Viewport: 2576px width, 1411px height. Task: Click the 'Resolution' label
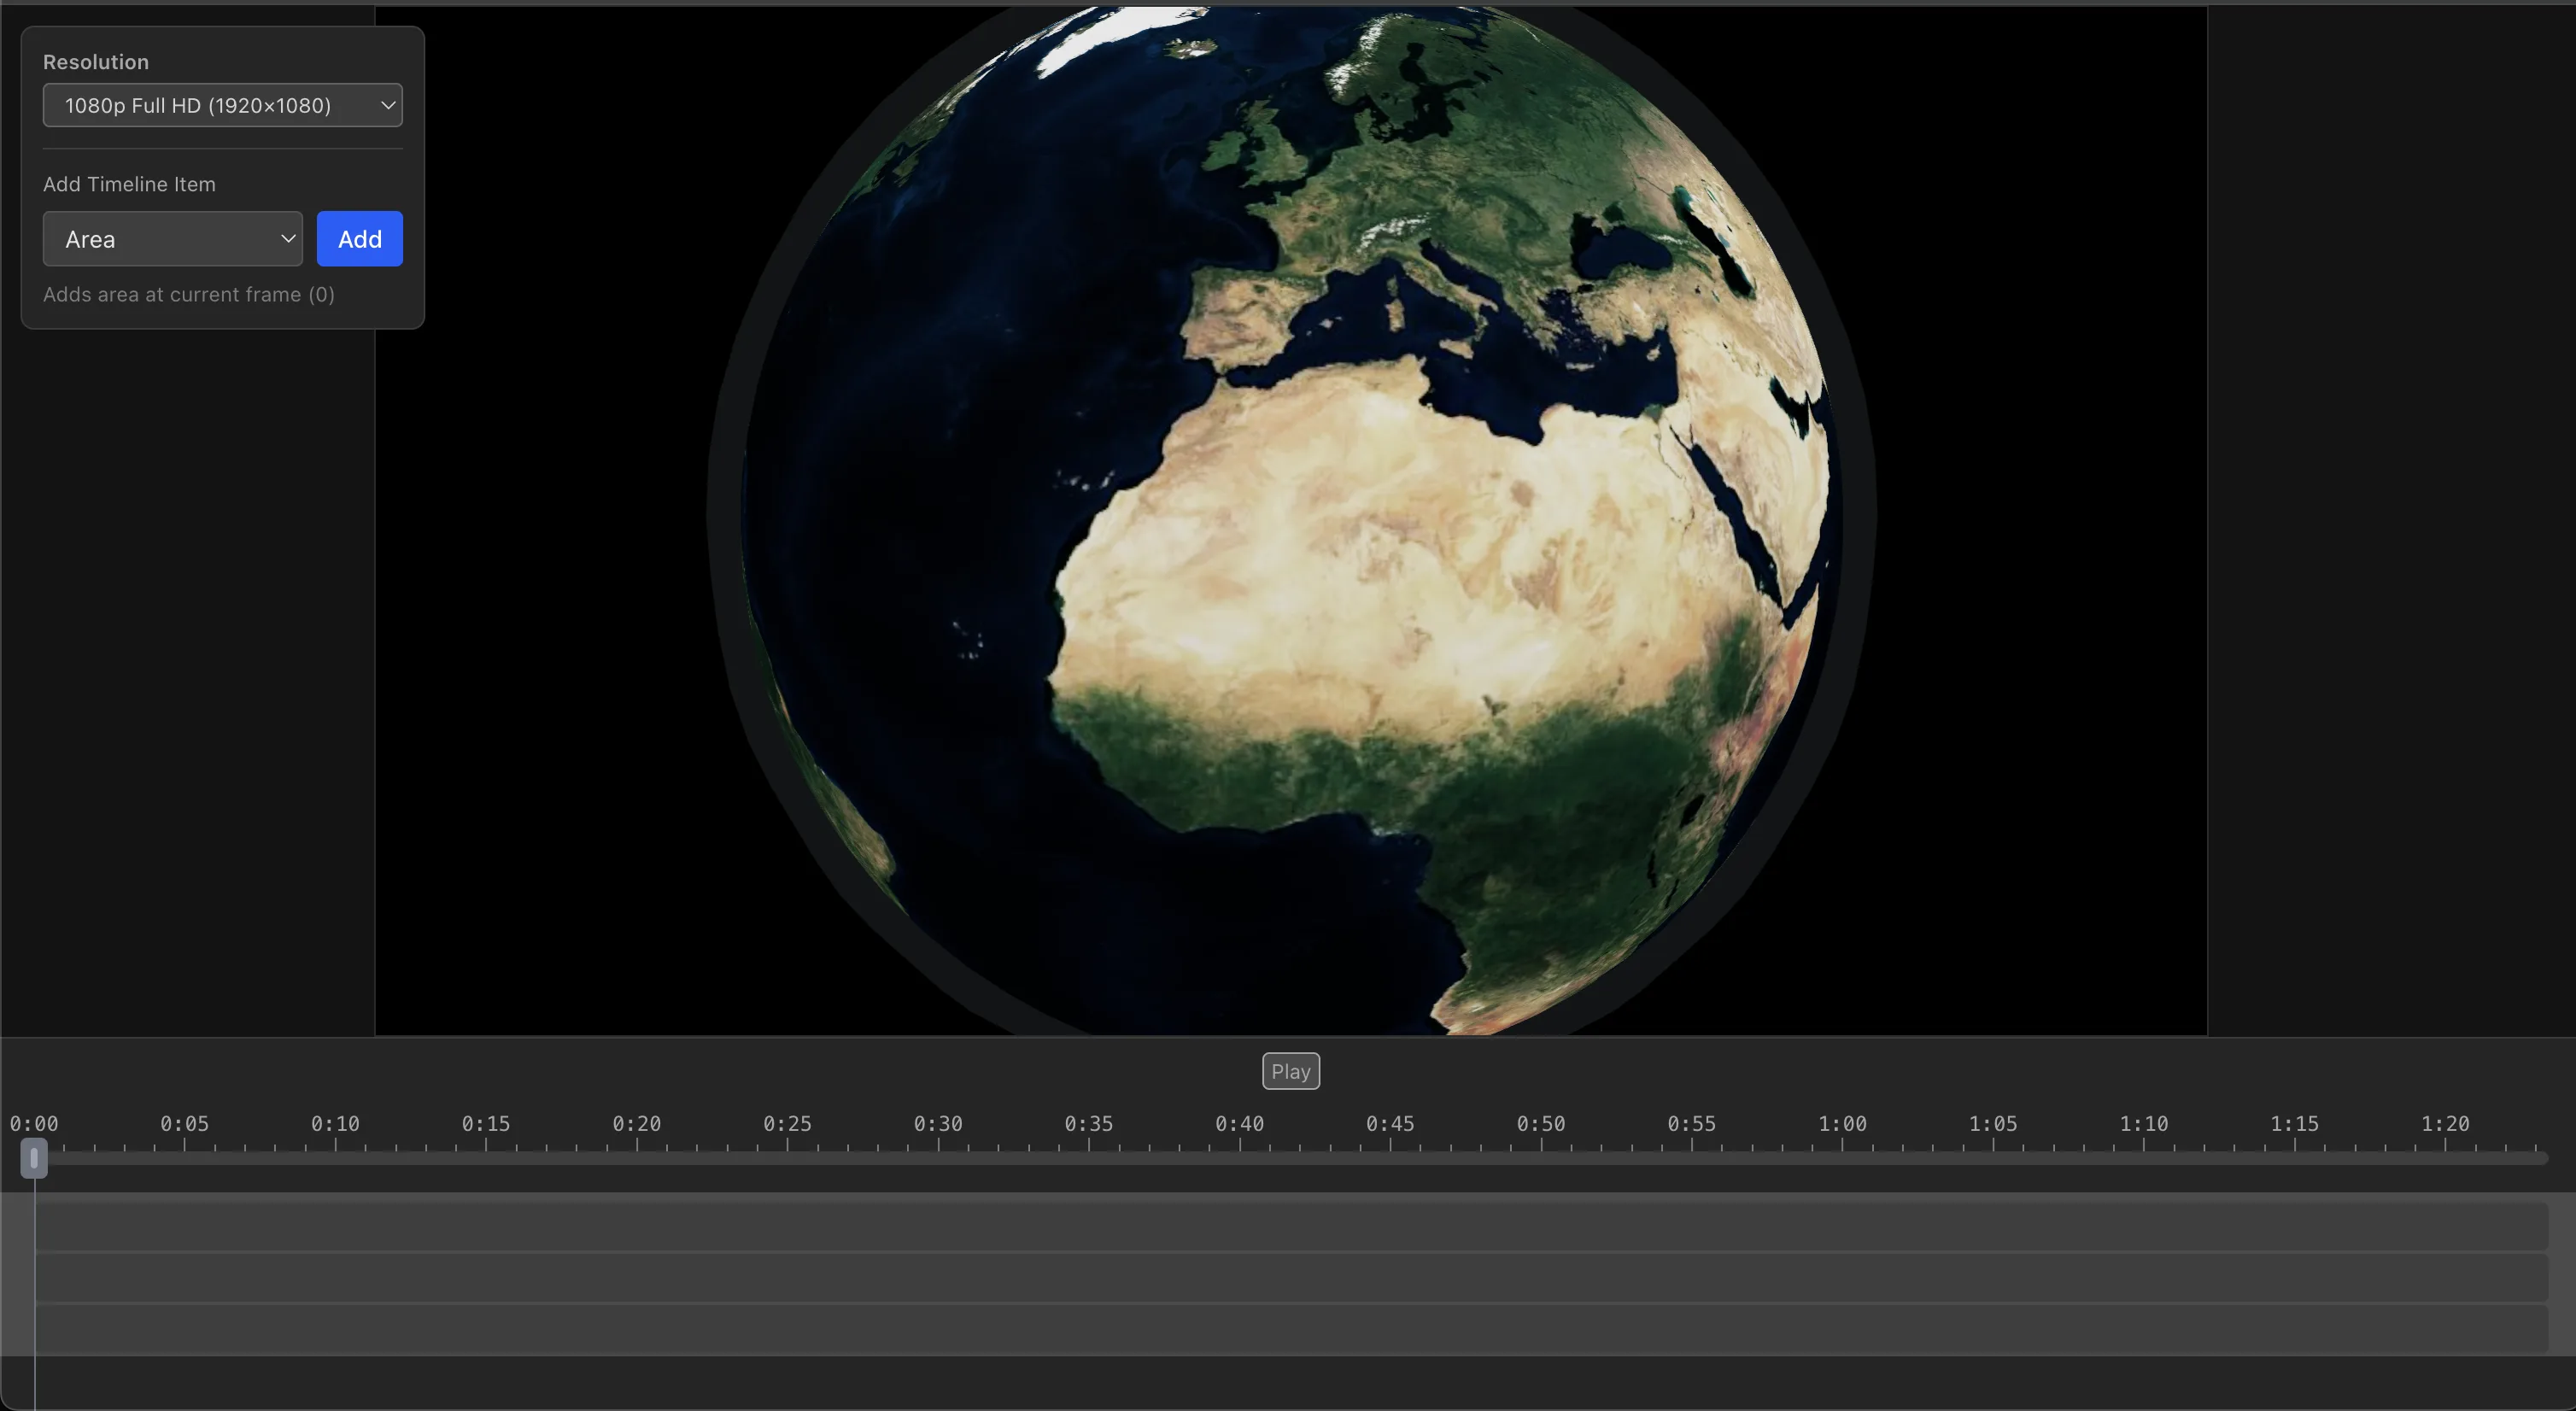click(x=96, y=62)
